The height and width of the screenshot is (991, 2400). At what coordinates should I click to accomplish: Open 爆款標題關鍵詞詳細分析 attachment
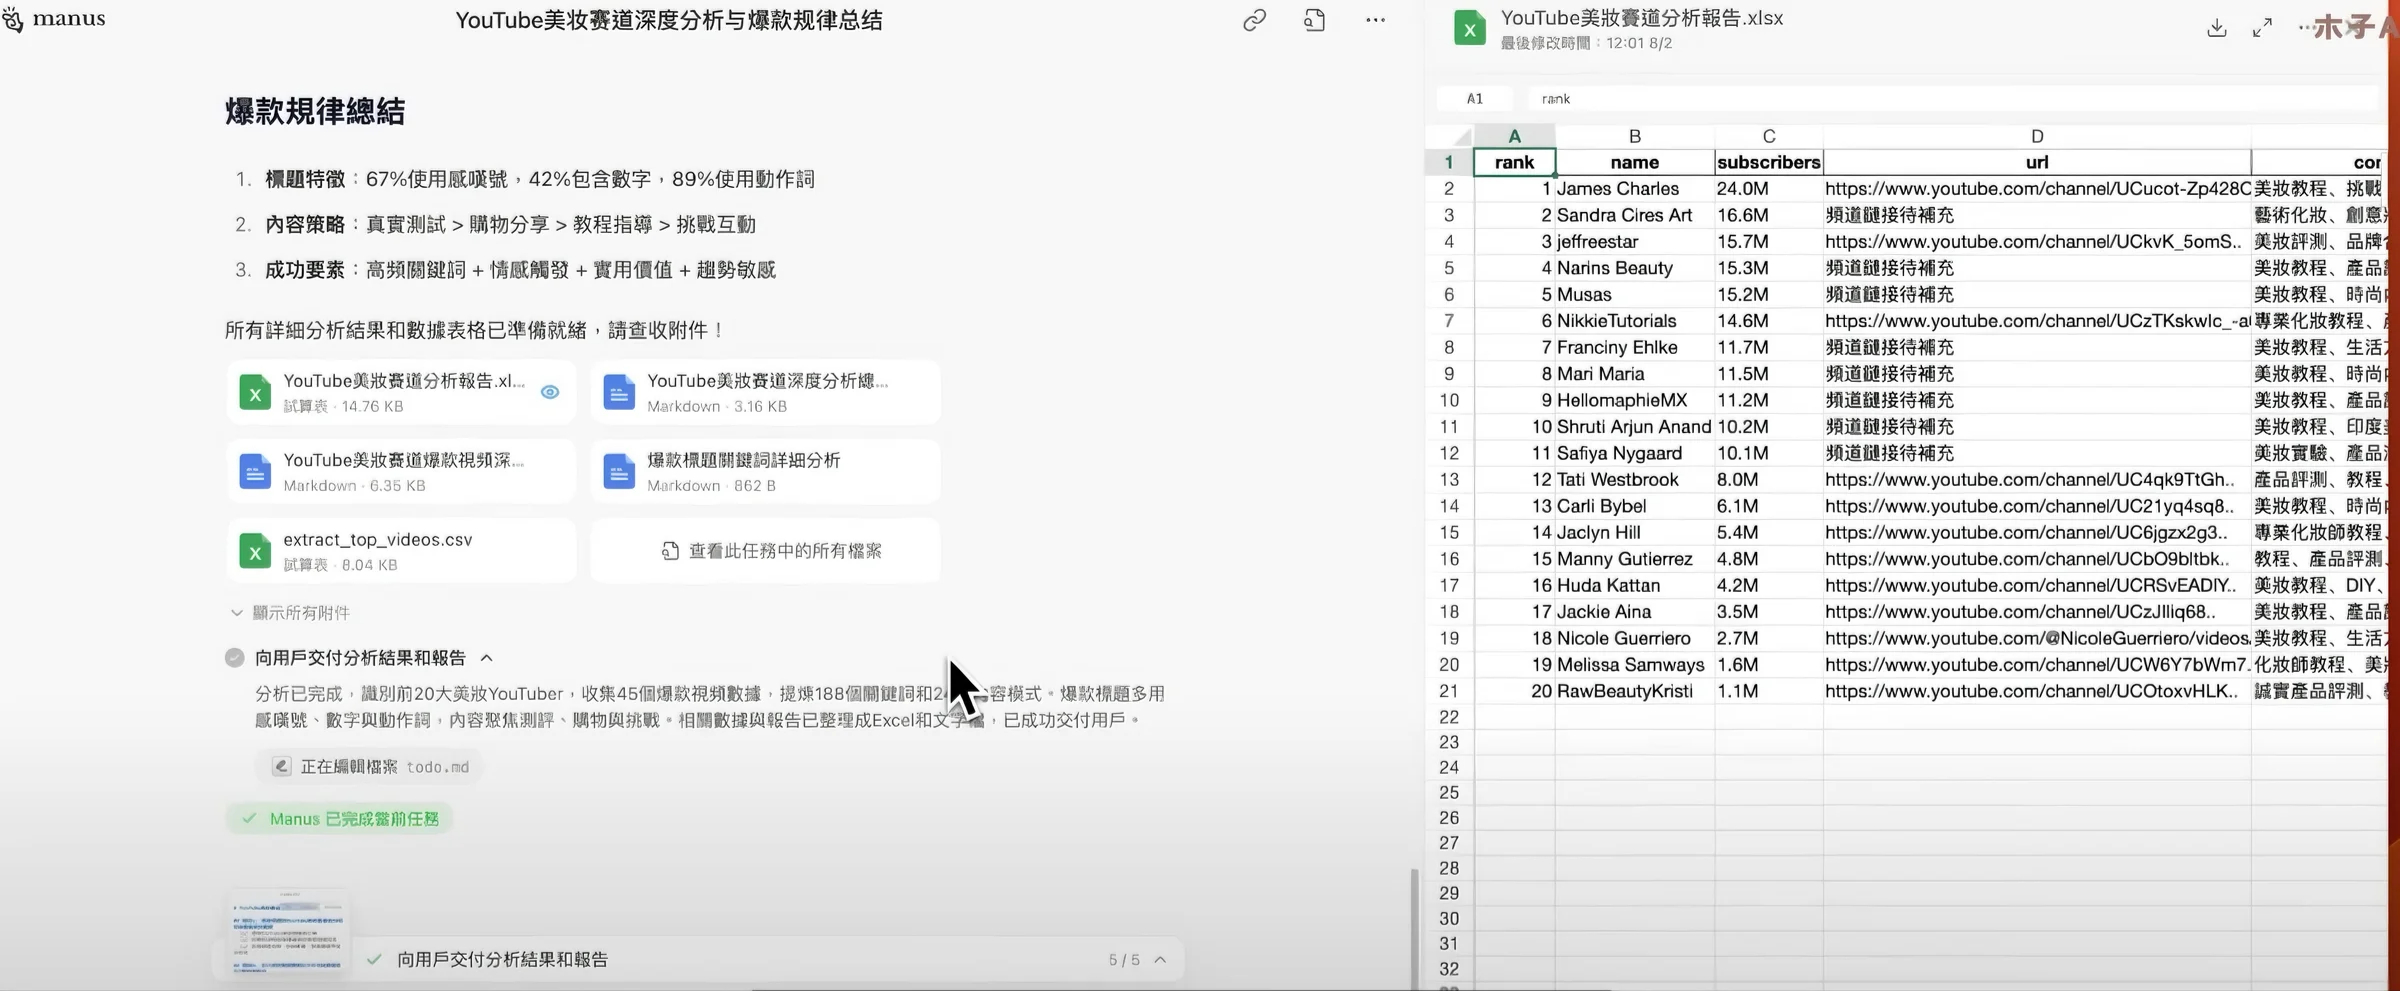[x=765, y=471]
